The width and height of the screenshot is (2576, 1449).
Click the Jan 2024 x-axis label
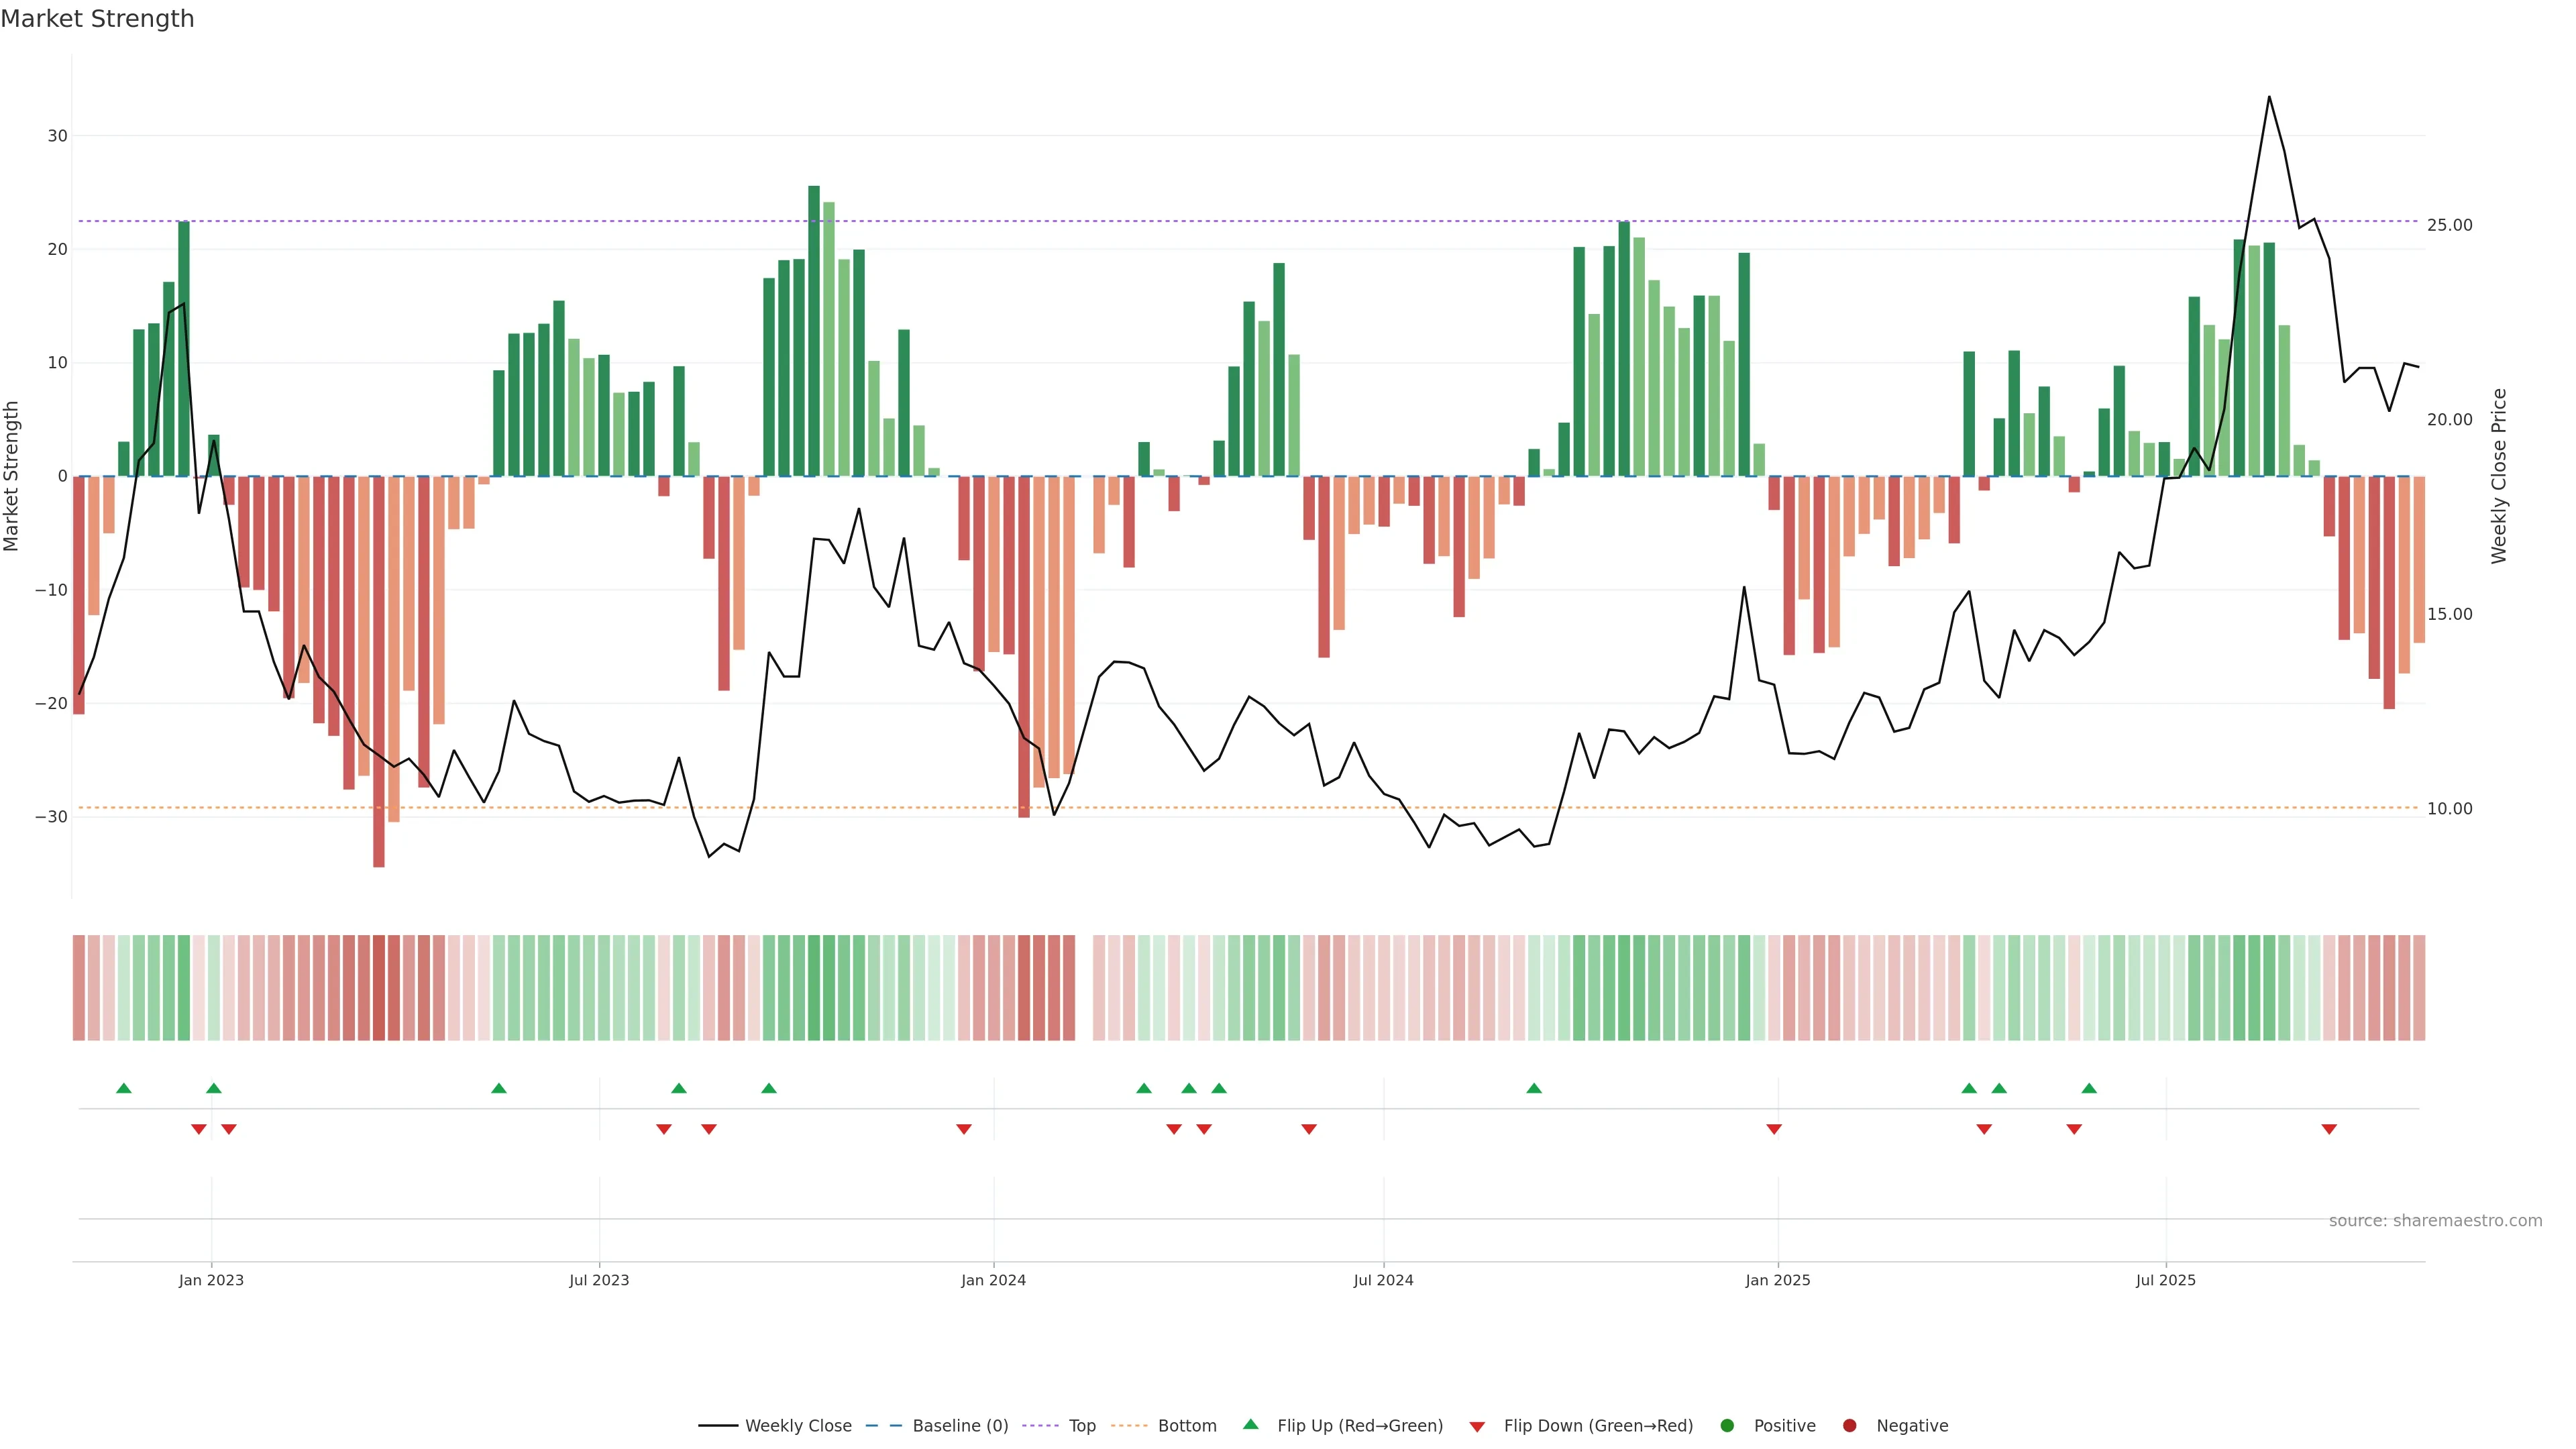[993, 1280]
